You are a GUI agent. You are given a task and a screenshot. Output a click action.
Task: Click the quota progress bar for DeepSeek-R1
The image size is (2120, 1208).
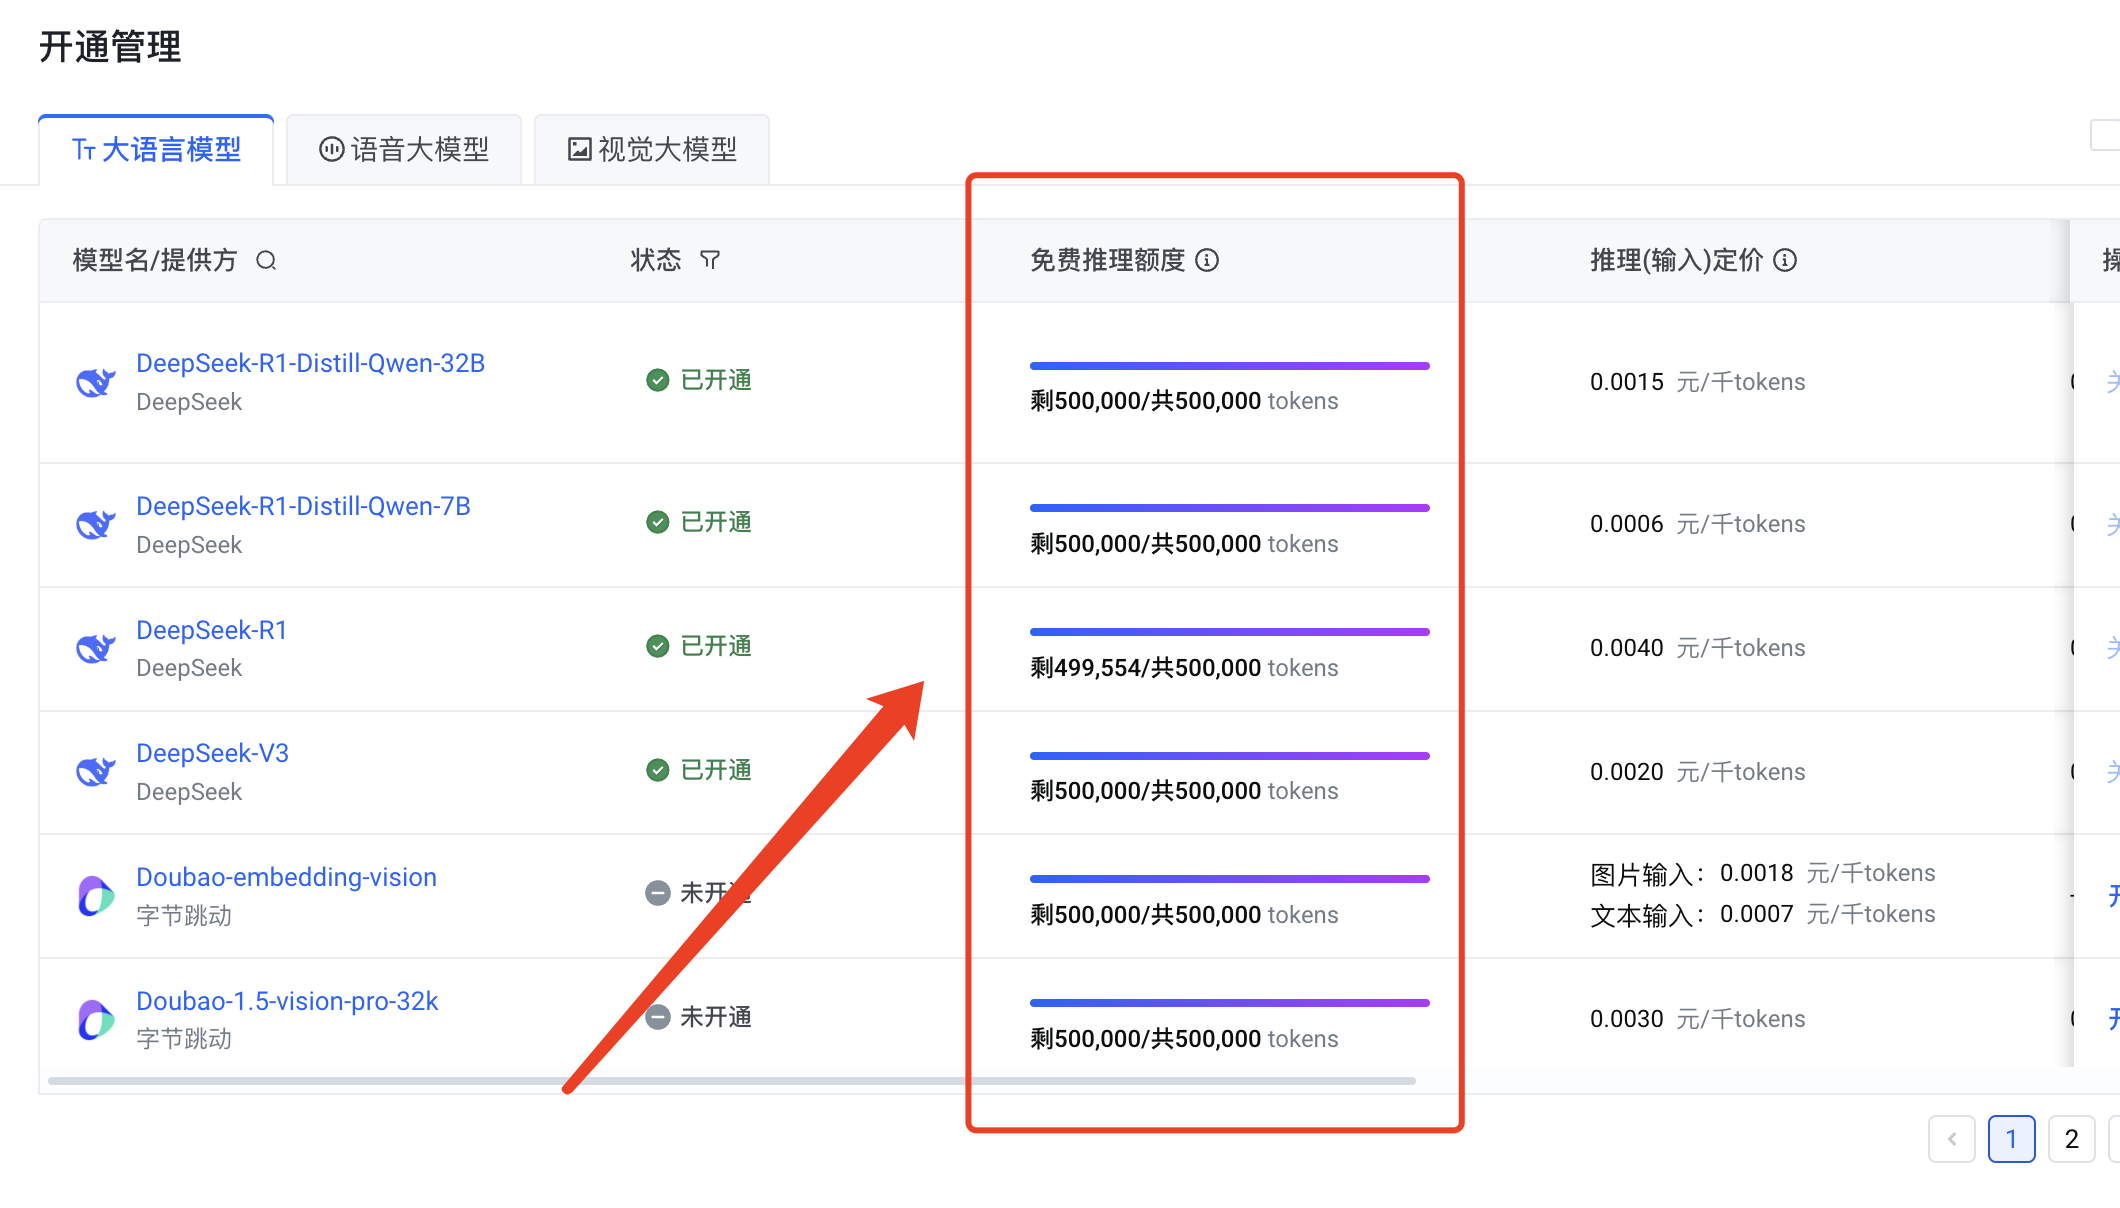(x=1229, y=632)
